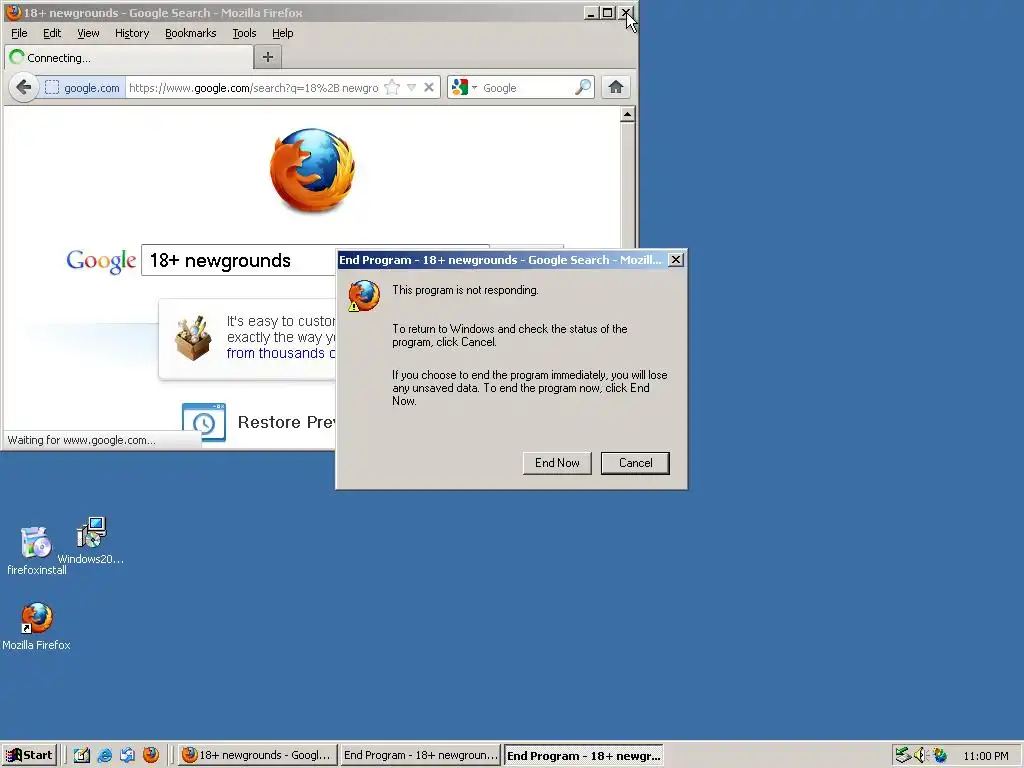Click the 'from thousands' link
The image size is (1024, 768).
(x=280, y=353)
